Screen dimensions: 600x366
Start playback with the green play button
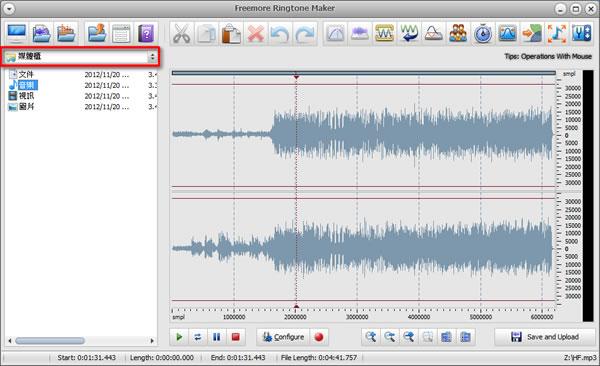(x=179, y=337)
